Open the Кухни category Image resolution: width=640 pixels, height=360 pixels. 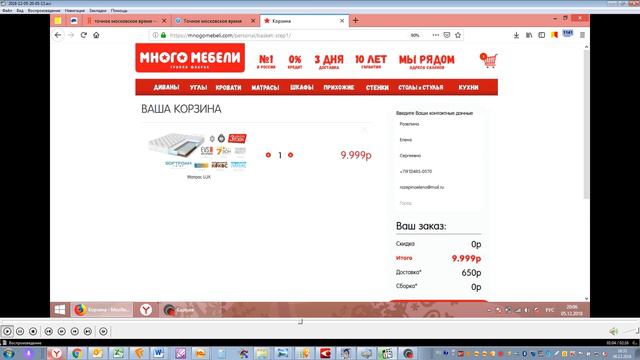[468, 87]
